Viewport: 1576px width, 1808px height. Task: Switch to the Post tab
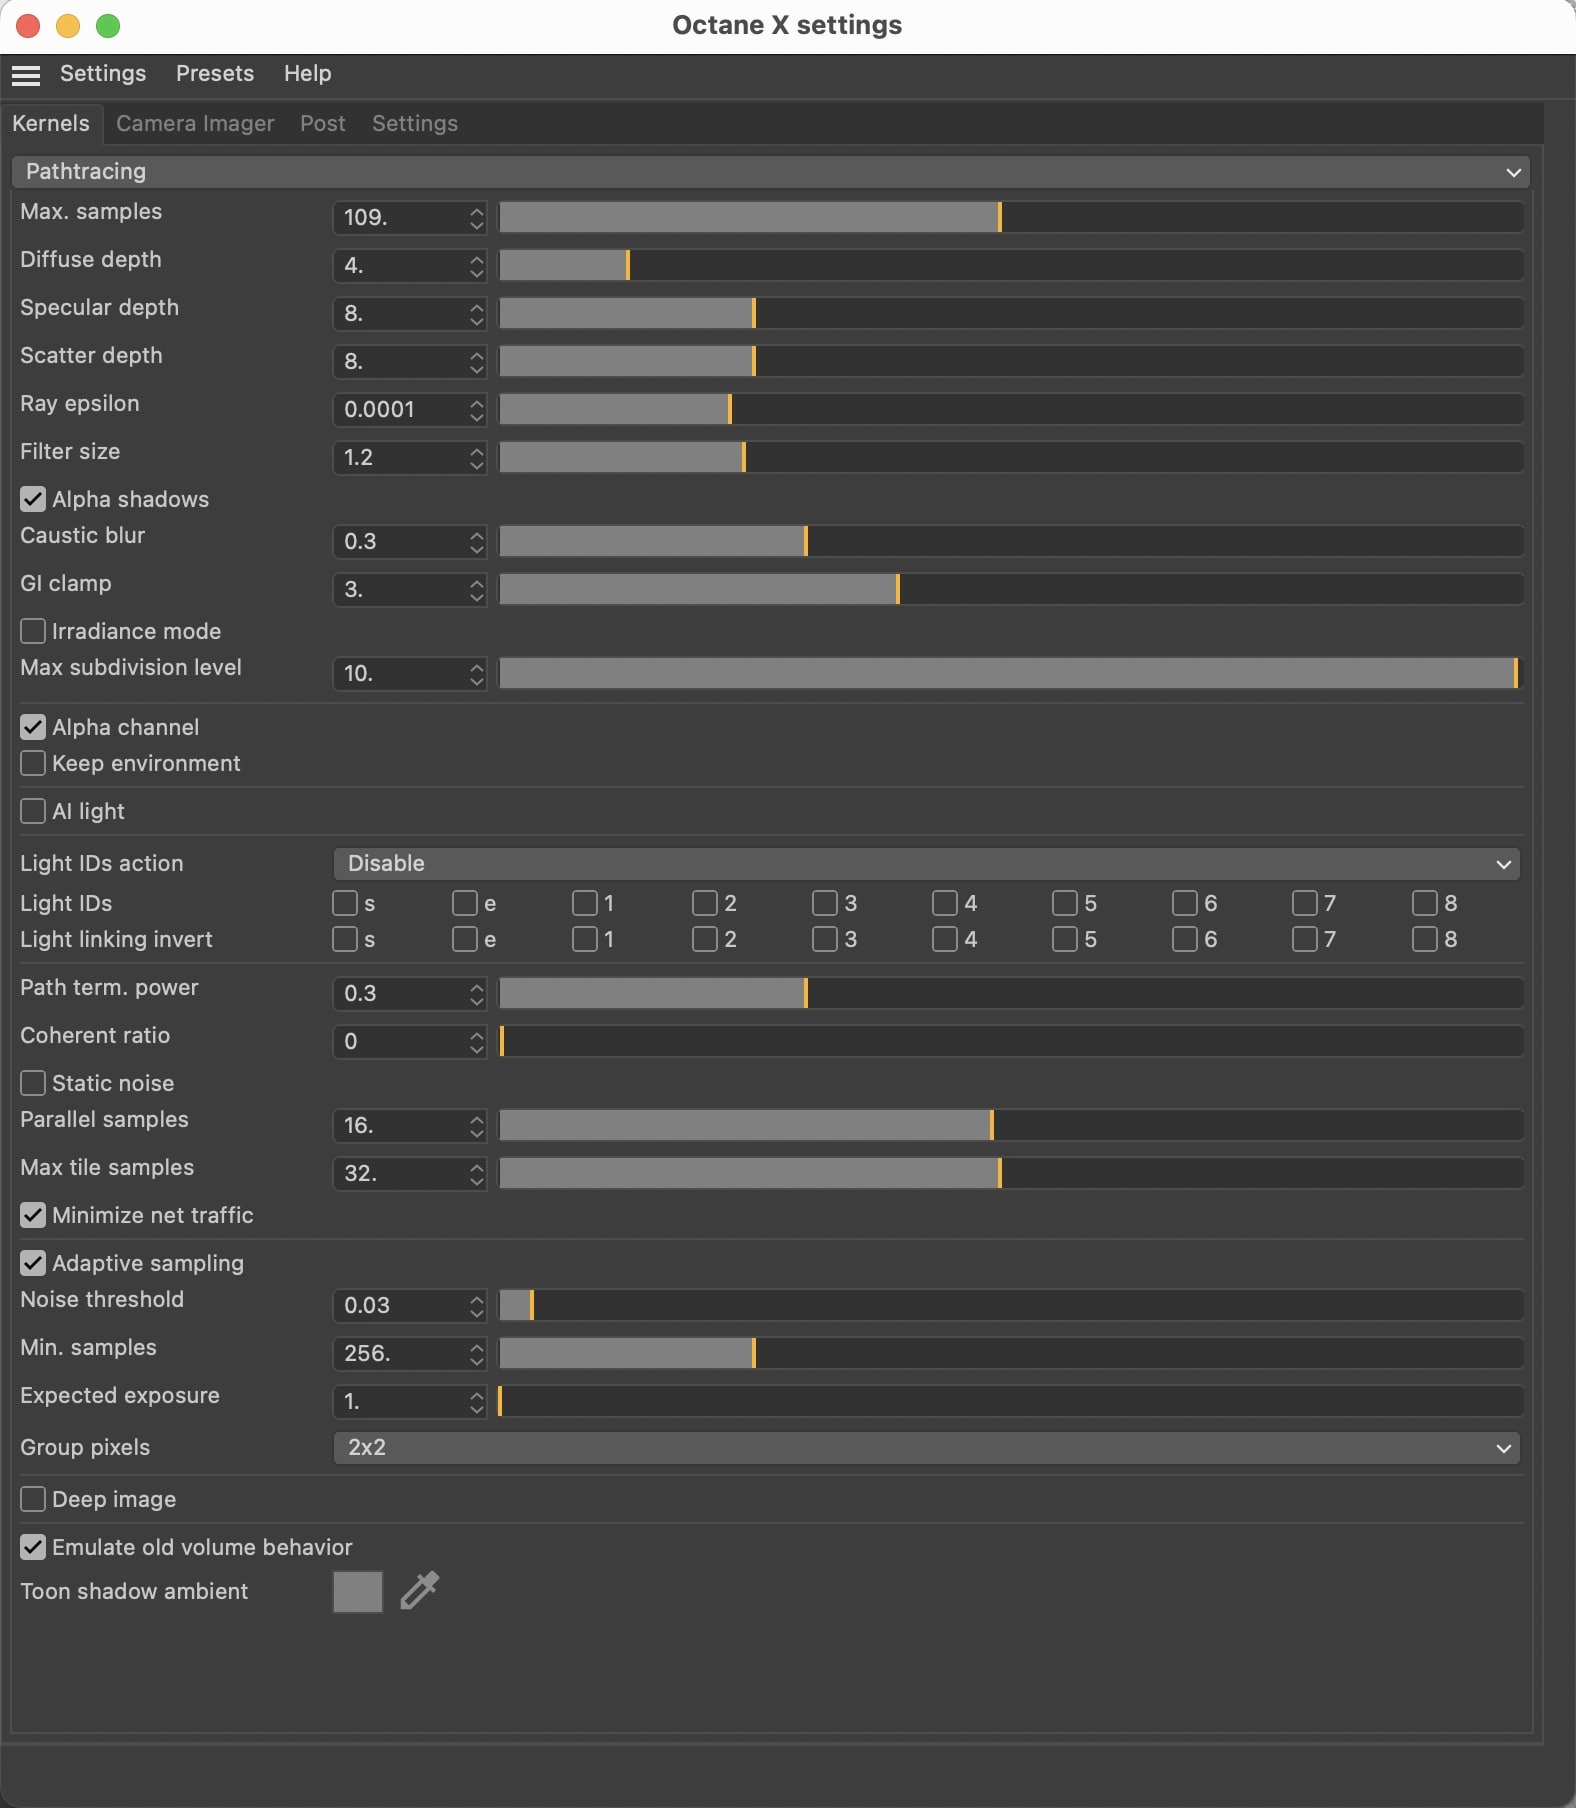[322, 123]
